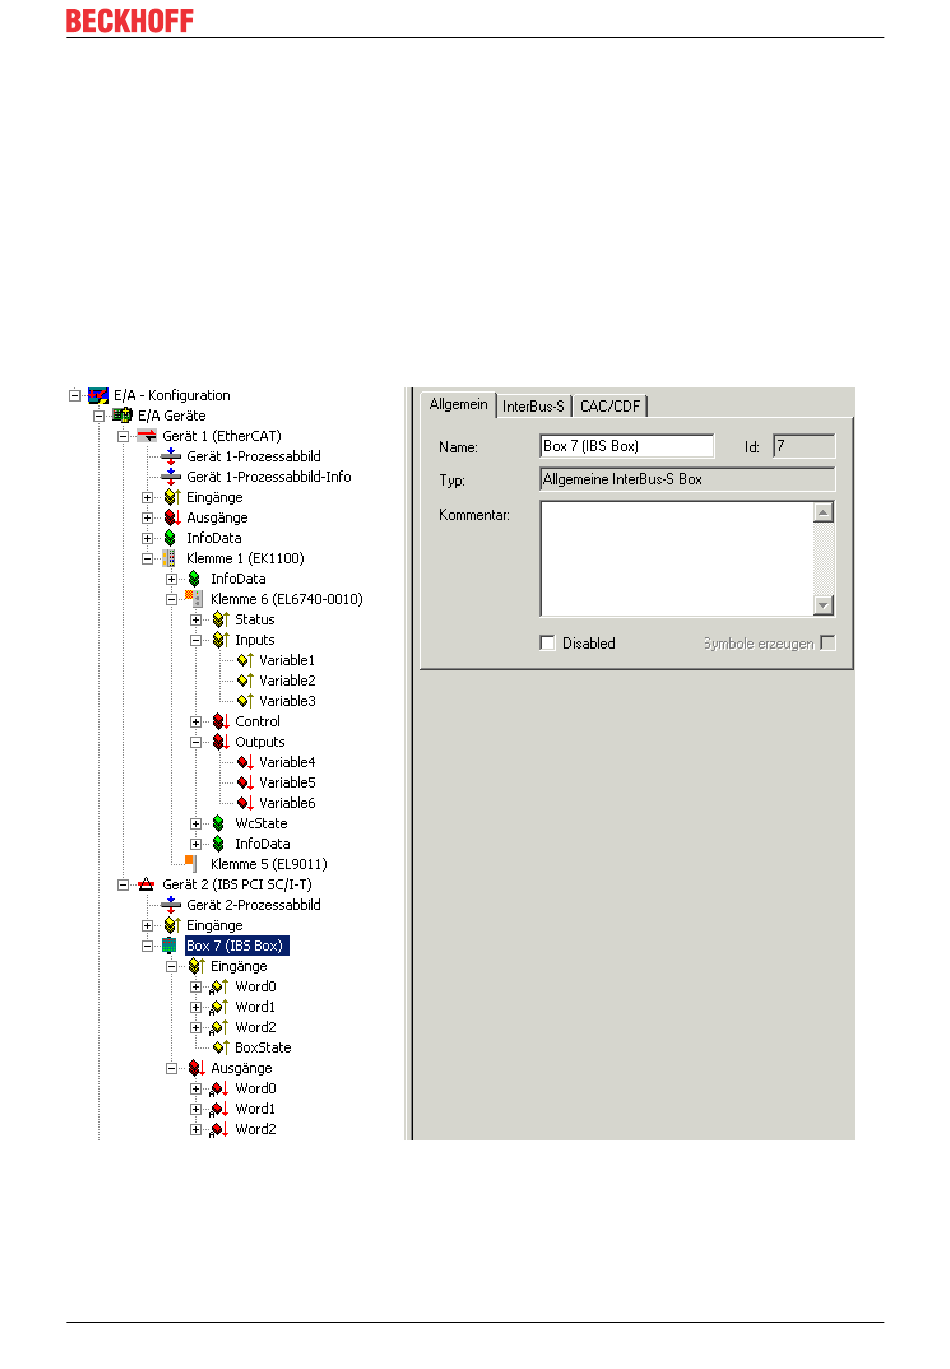Select the BoxState variable icon
Image resolution: width=950 pixels, height=1369 pixels.
coord(221,1048)
